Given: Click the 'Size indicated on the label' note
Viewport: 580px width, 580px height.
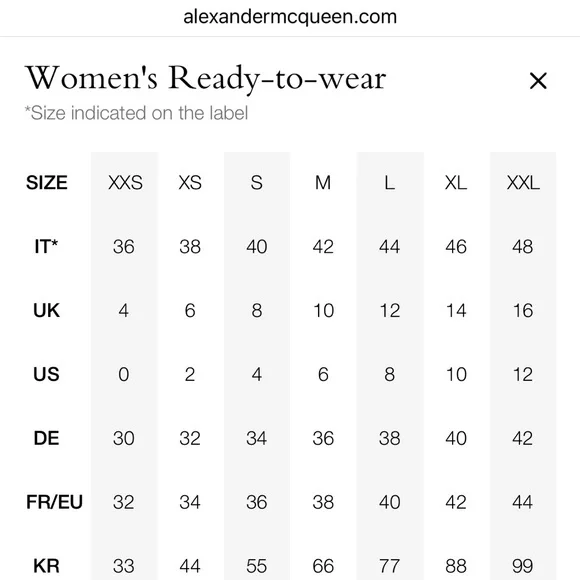Looking at the screenshot, I should coord(136,113).
